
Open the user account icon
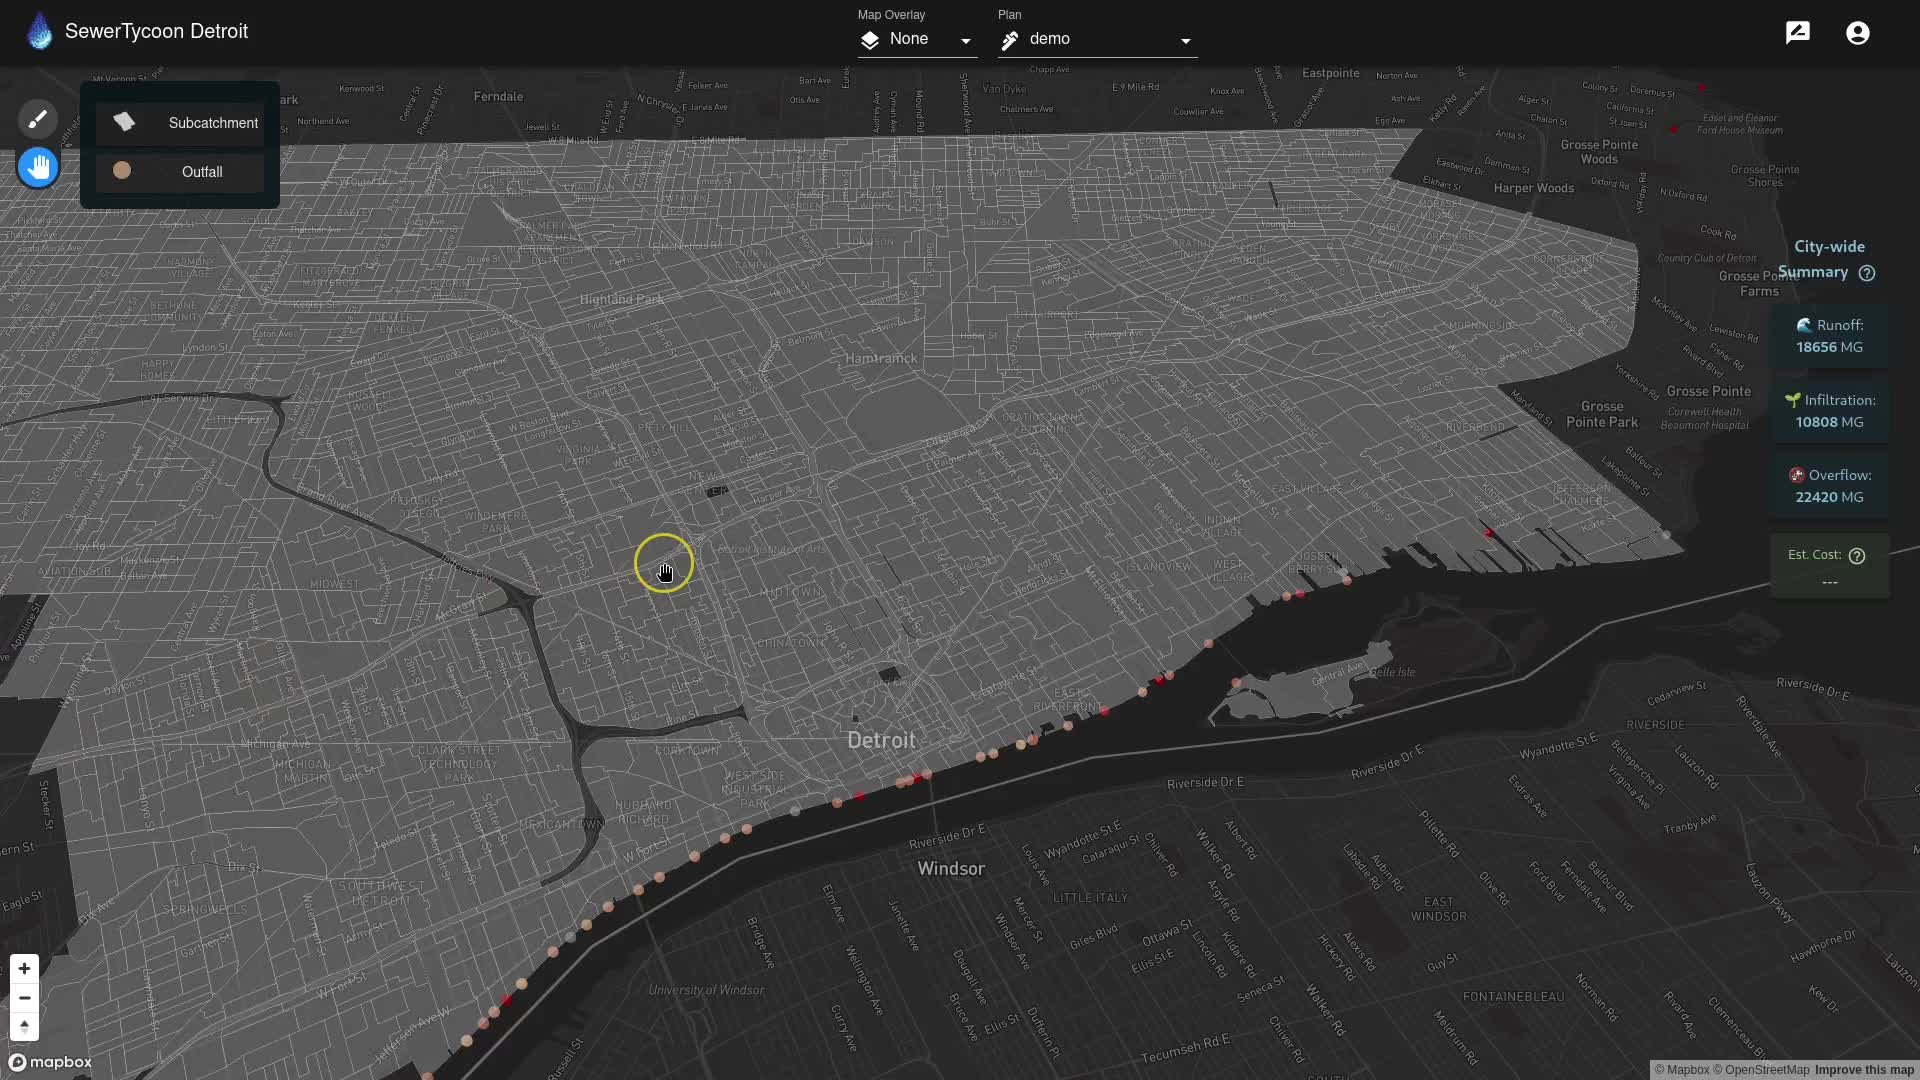(1857, 33)
